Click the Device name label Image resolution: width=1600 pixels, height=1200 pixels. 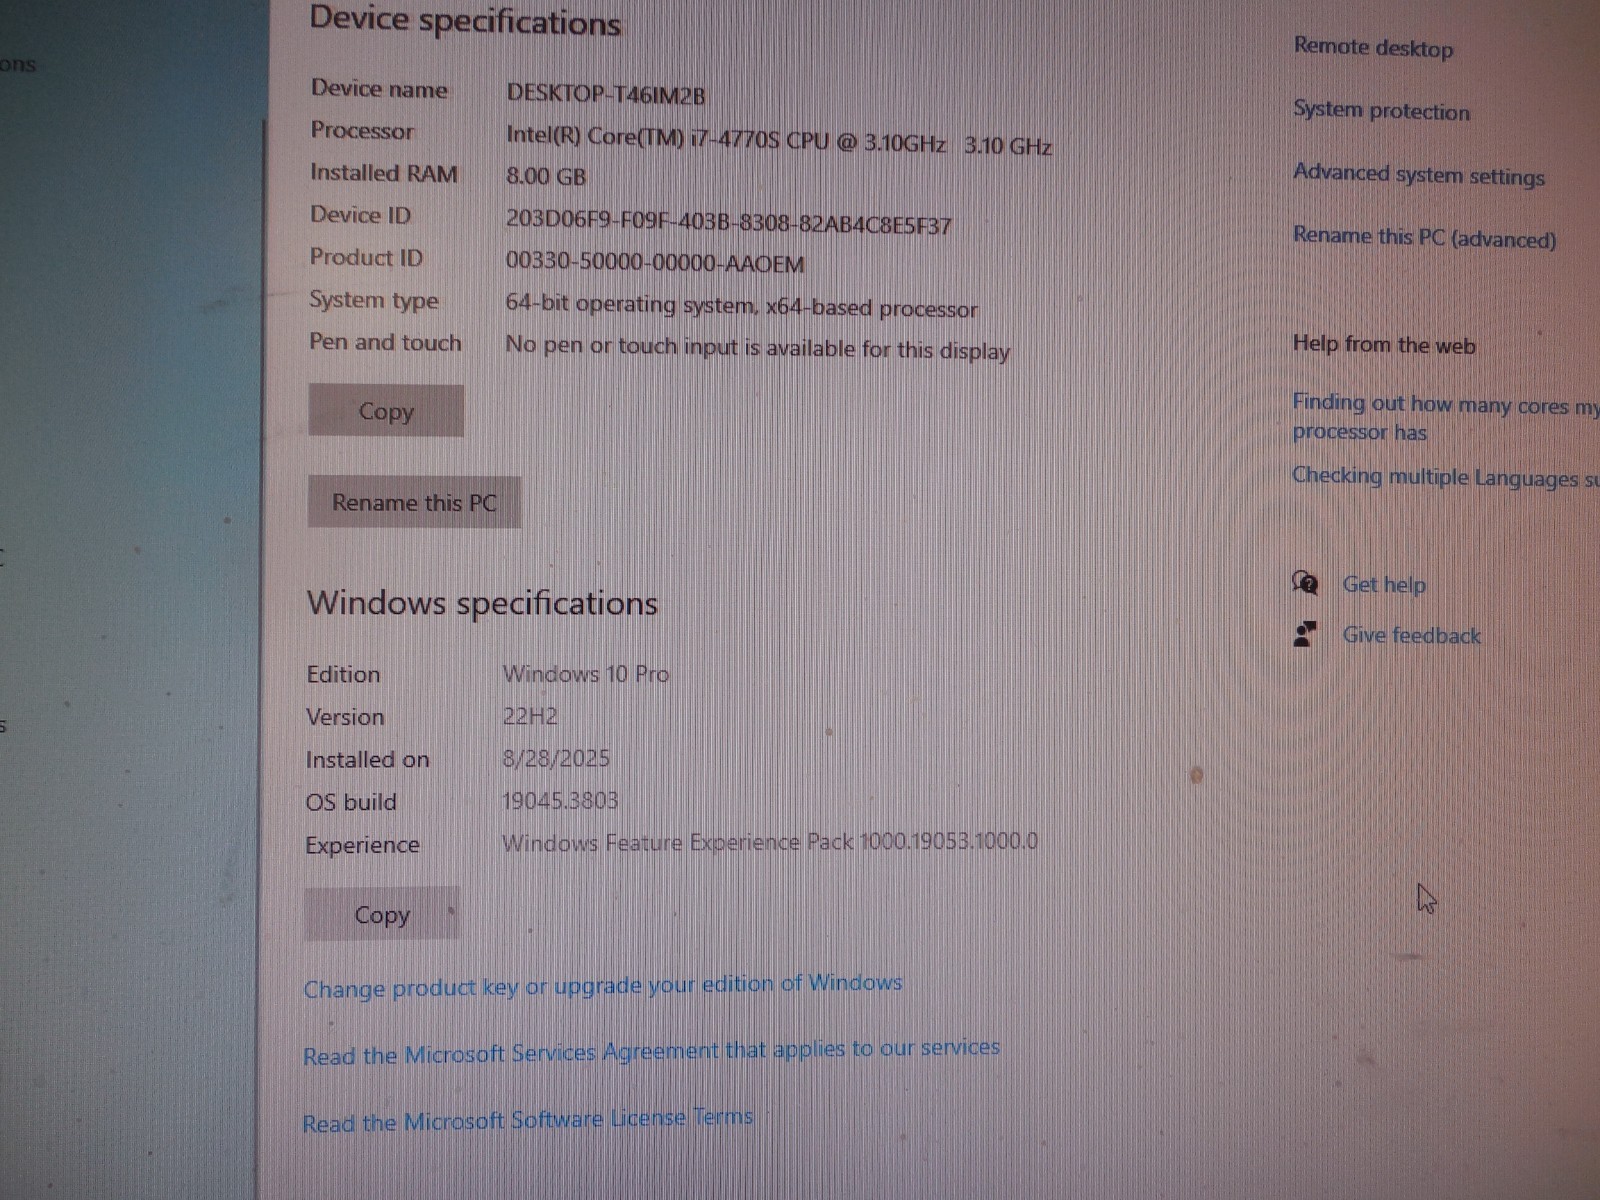pos(379,89)
